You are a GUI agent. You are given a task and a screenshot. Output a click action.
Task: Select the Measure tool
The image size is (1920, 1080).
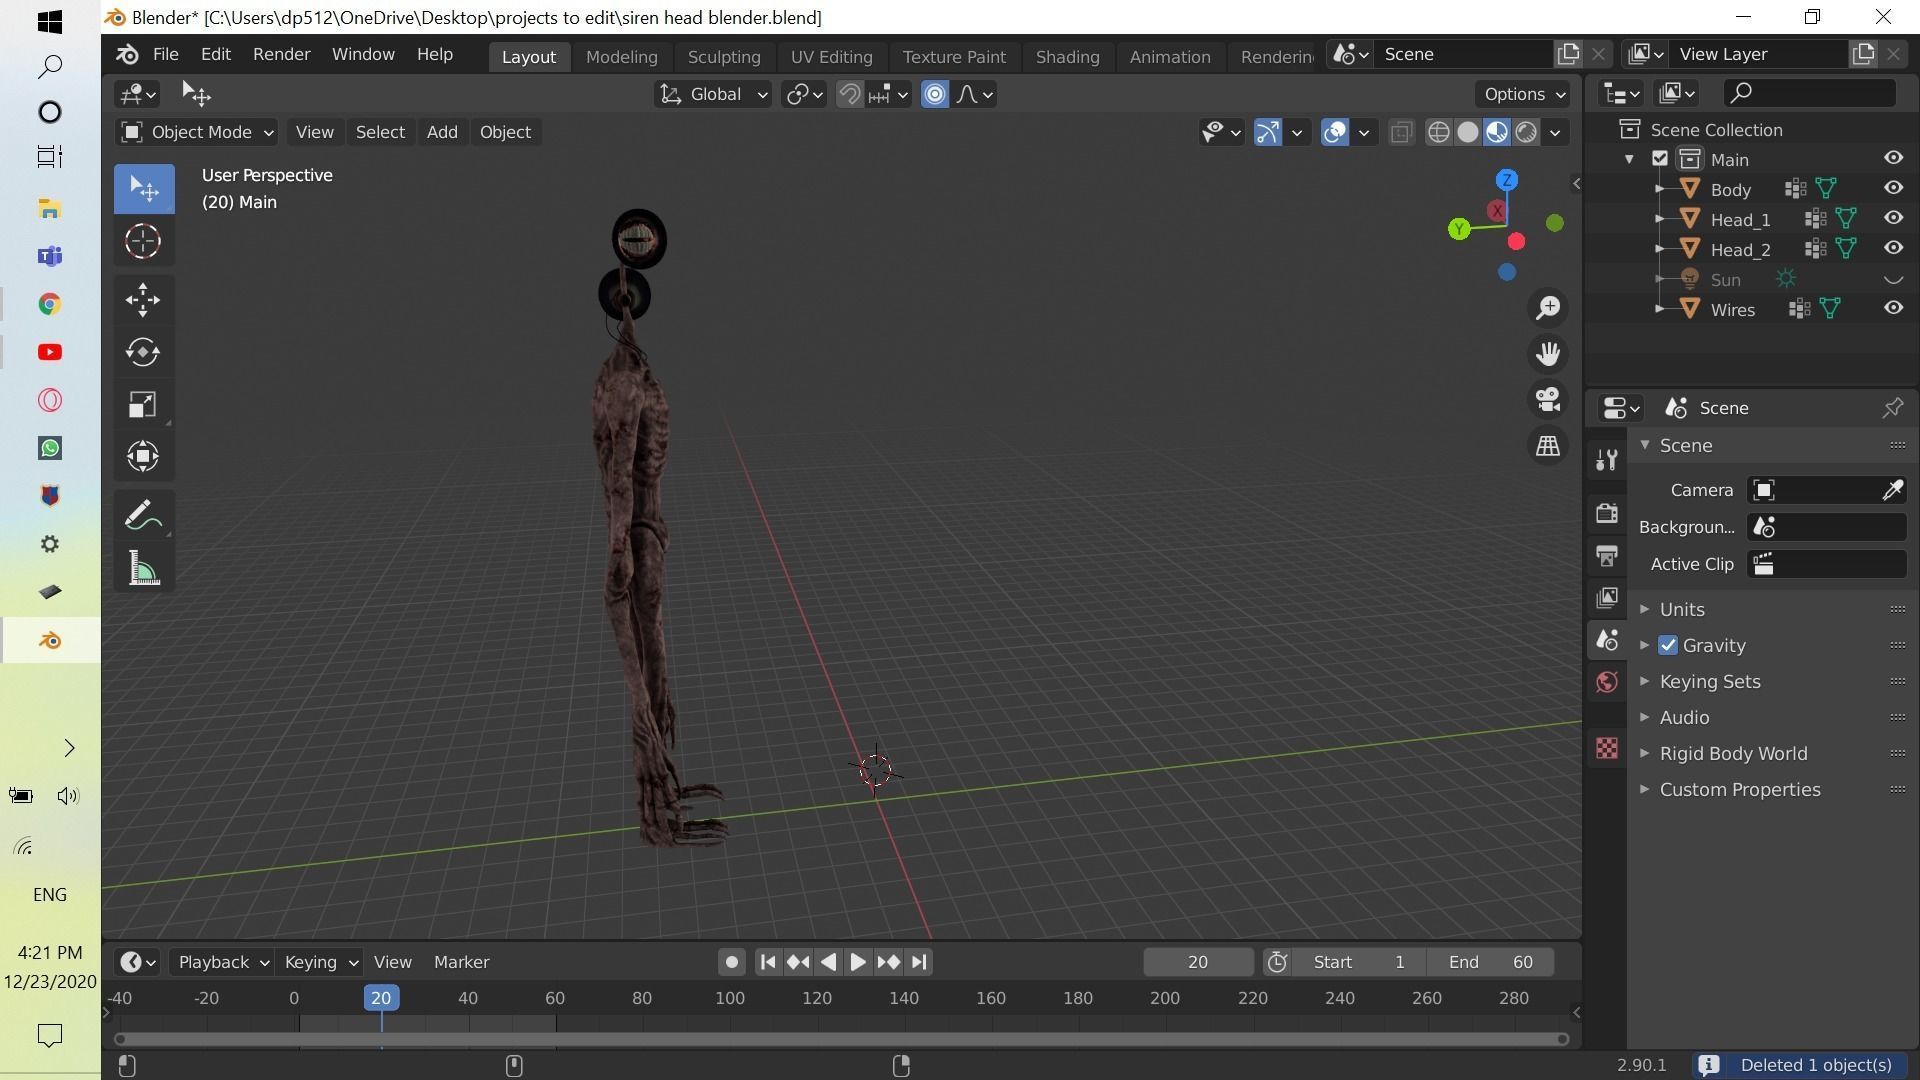[x=144, y=568]
